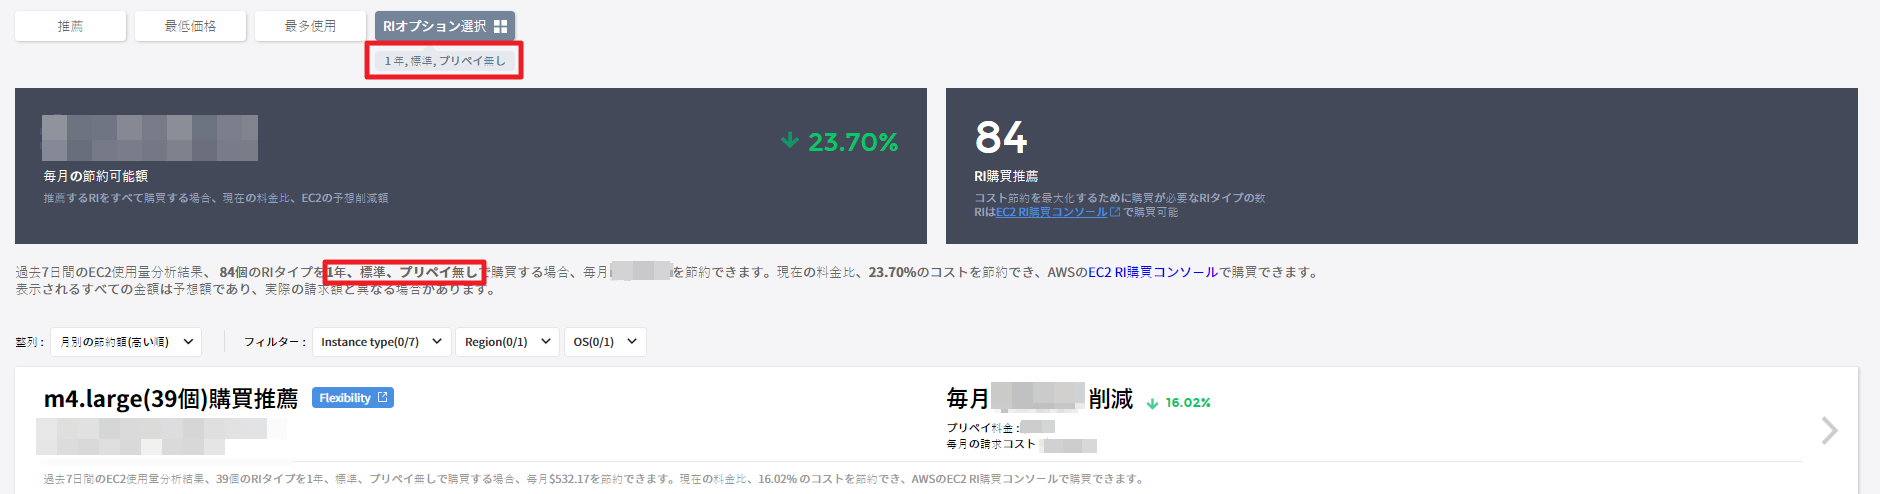Click the caret arrow in the 月別の節約額 sort box
Image resolution: width=1880 pixels, height=494 pixels.
pos(188,342)
